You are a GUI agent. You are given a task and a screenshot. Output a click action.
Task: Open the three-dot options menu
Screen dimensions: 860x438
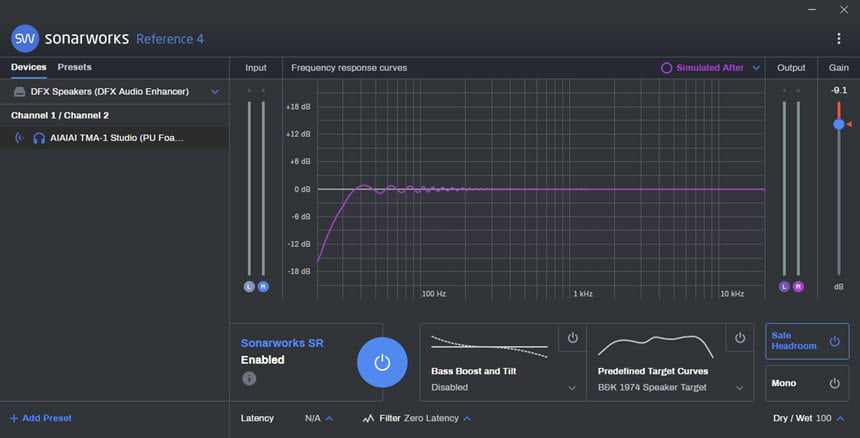click(838, 38)
